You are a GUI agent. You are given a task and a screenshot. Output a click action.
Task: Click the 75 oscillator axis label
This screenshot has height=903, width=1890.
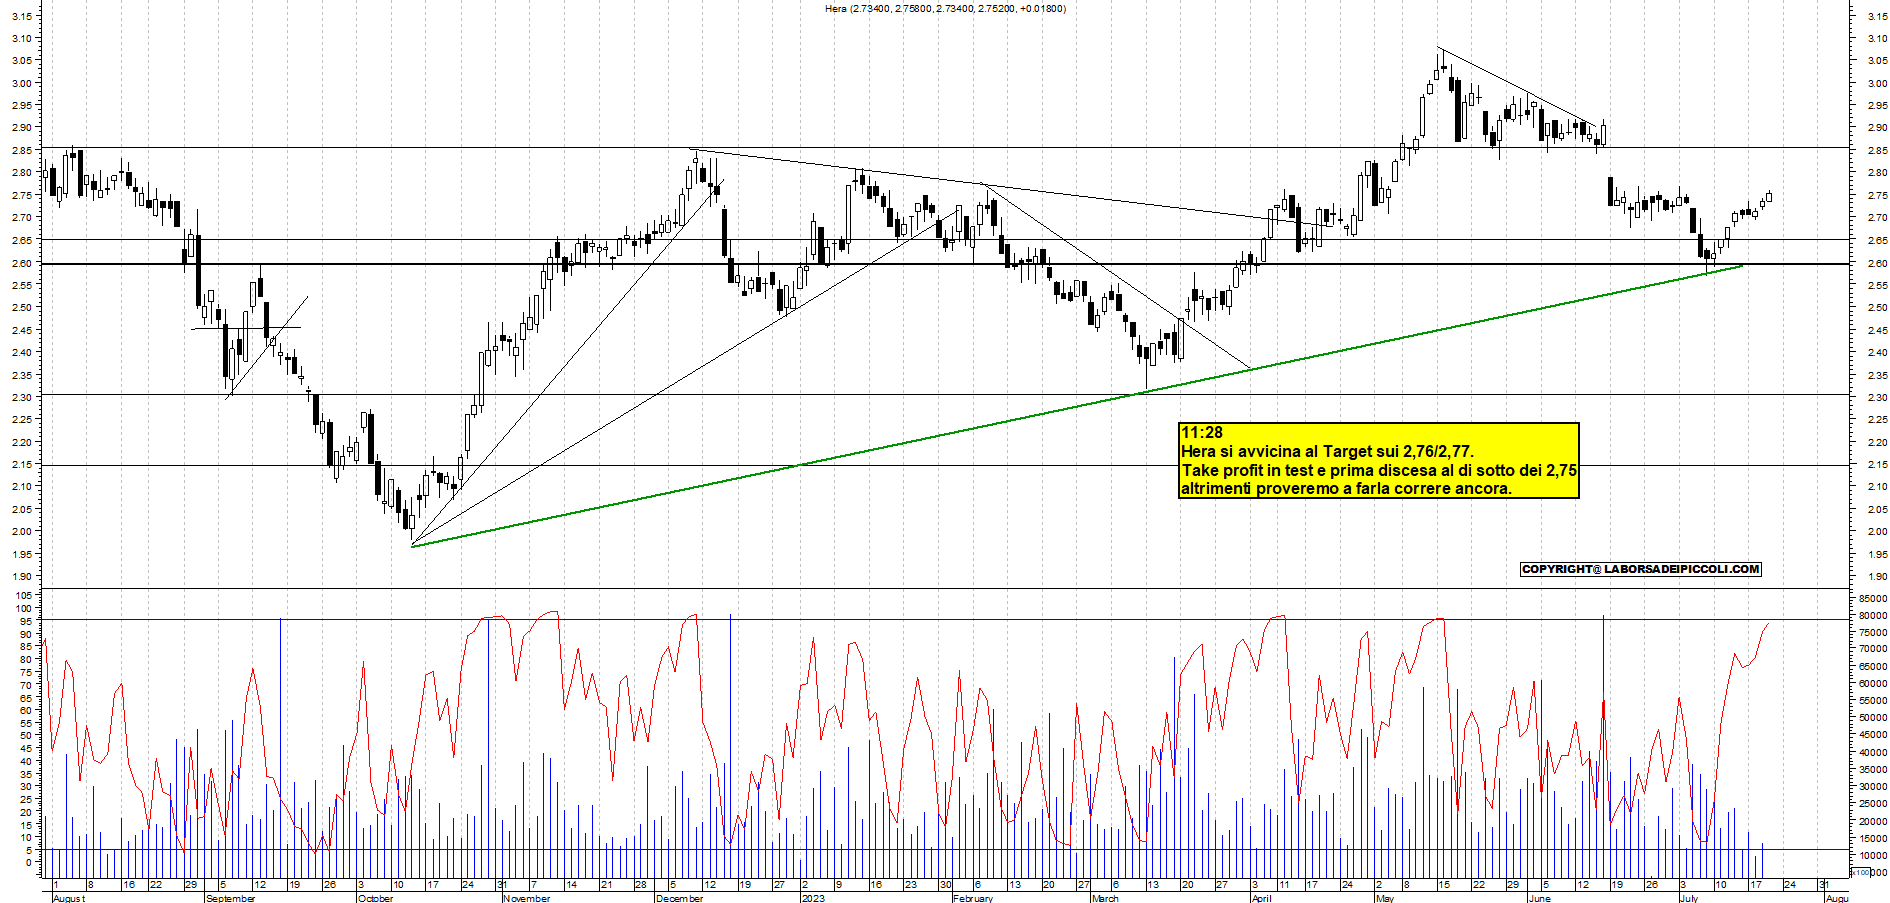[x=26, y=672]
